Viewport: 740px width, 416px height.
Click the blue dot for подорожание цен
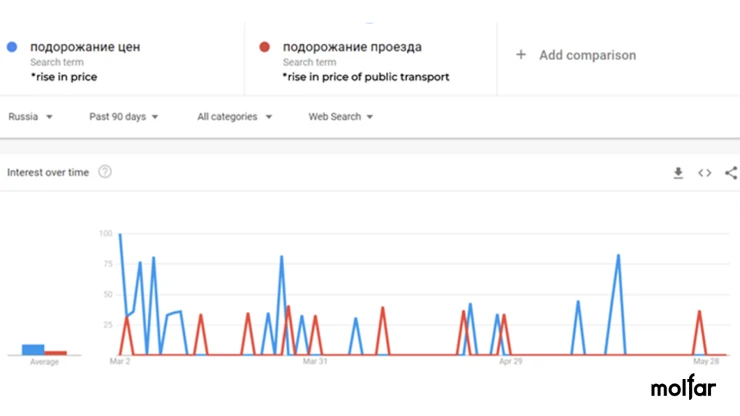pyautogui.click(x=12, y=47)
